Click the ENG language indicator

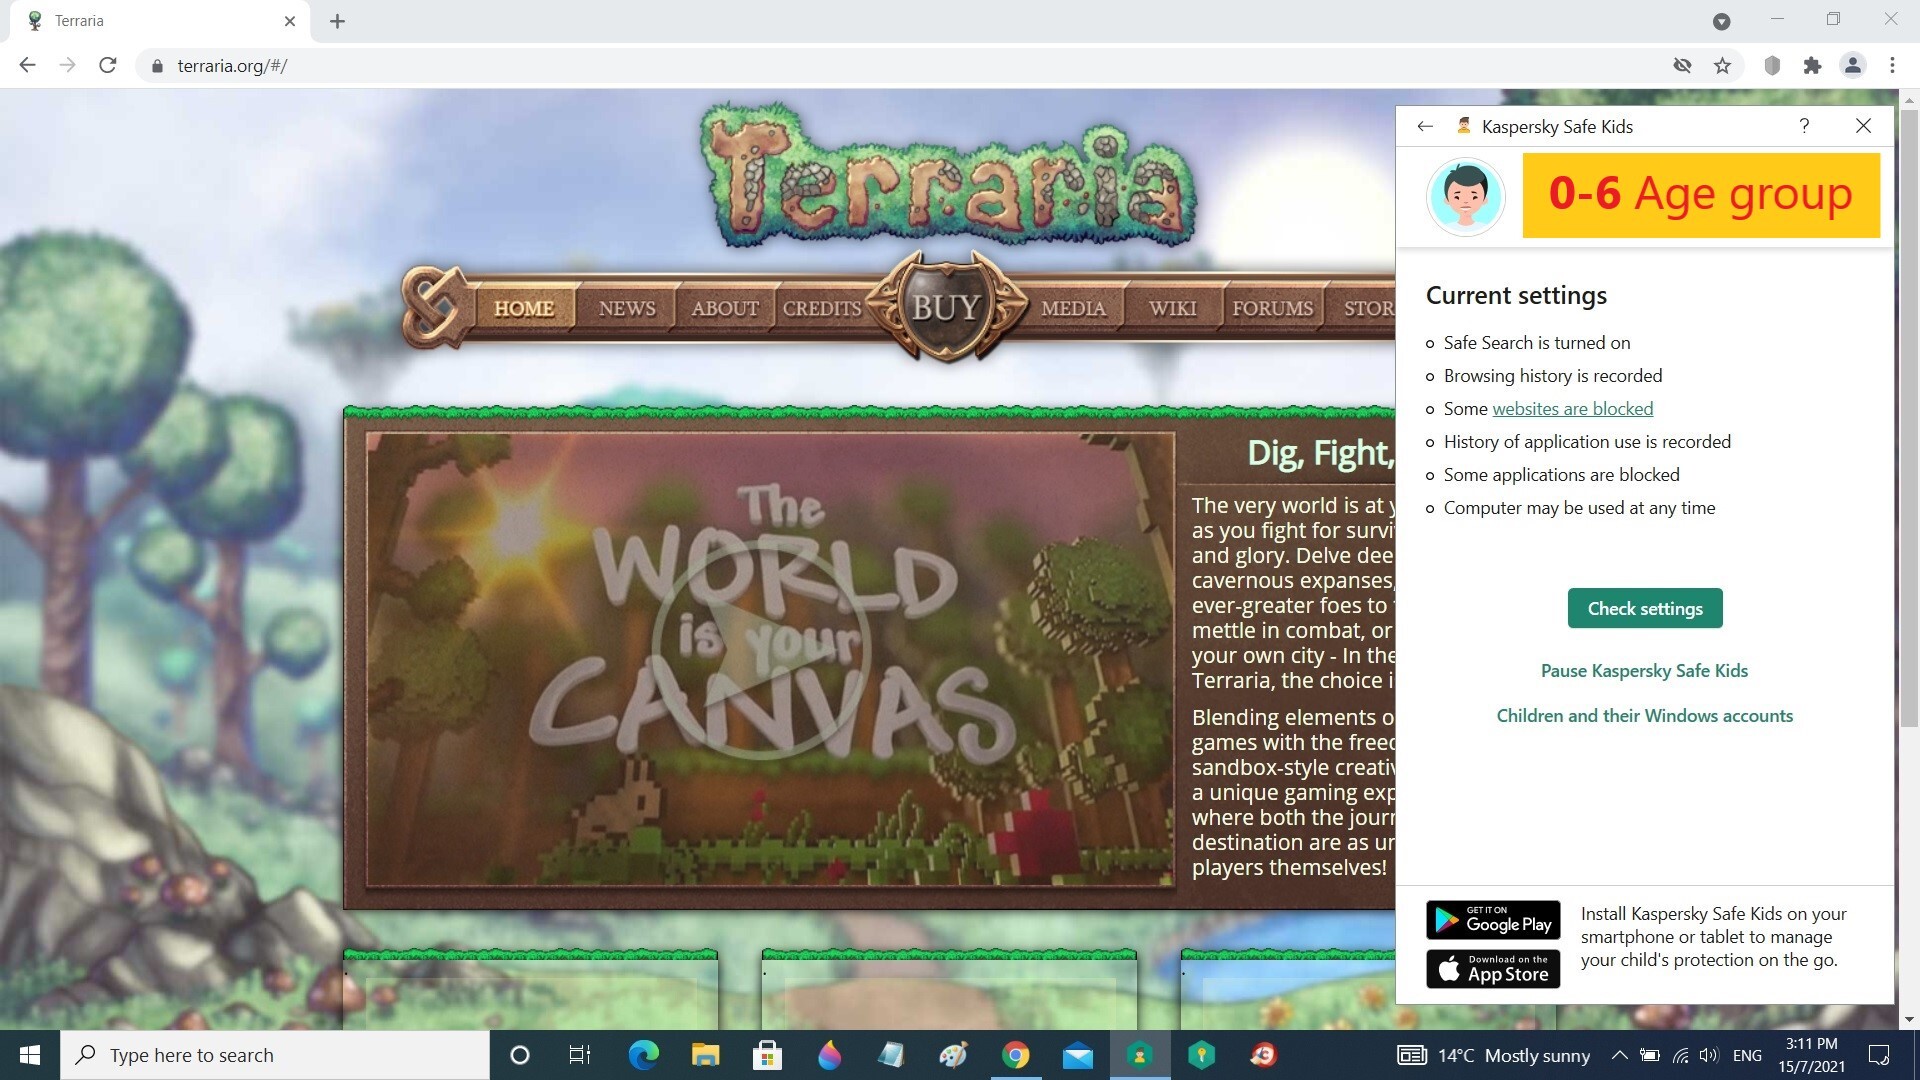[1747, 1056]
